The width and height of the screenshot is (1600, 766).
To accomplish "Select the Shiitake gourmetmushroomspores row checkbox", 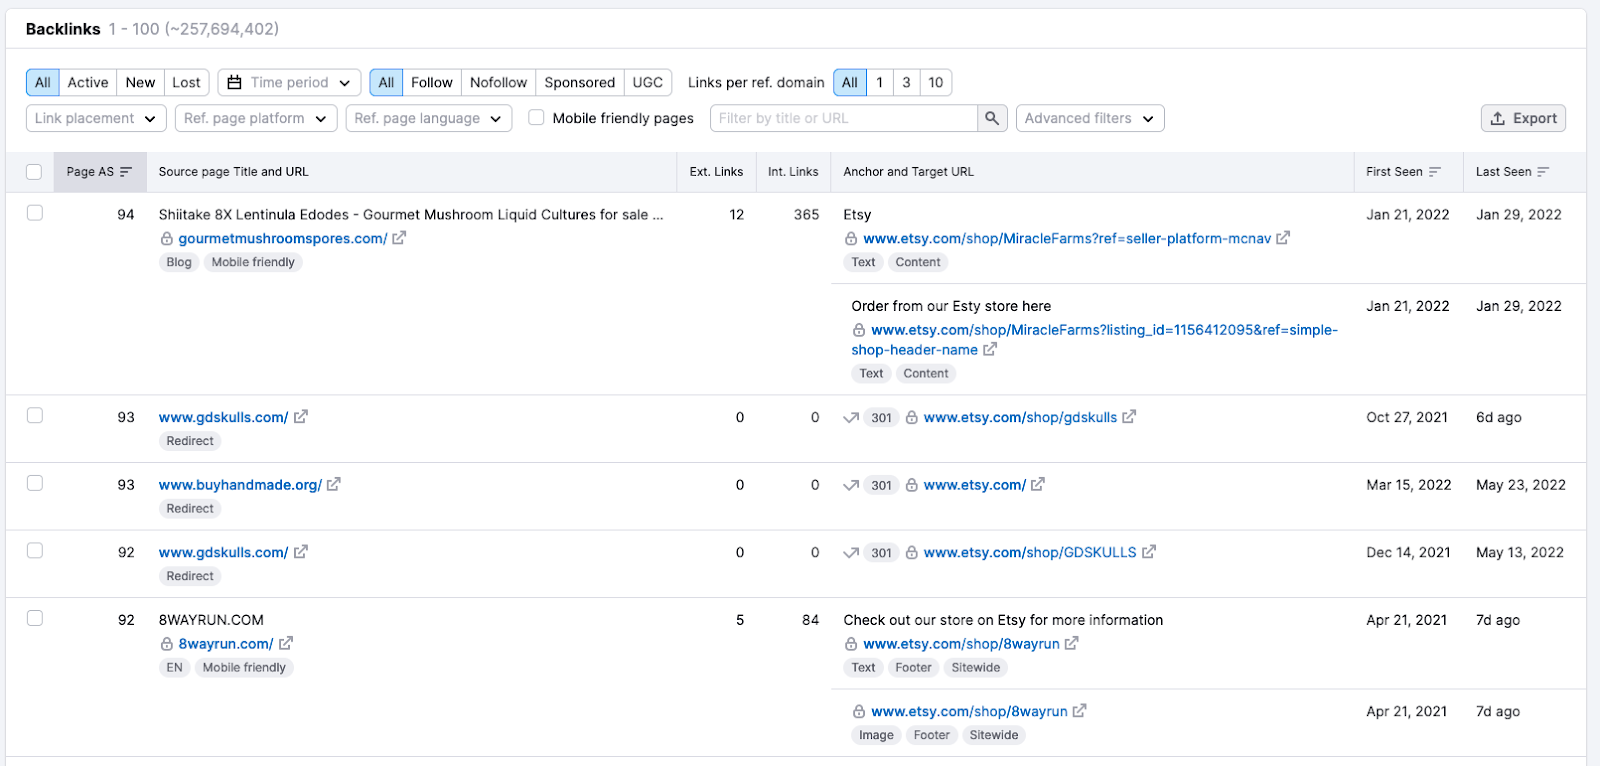I will click(x=35, y=213).
